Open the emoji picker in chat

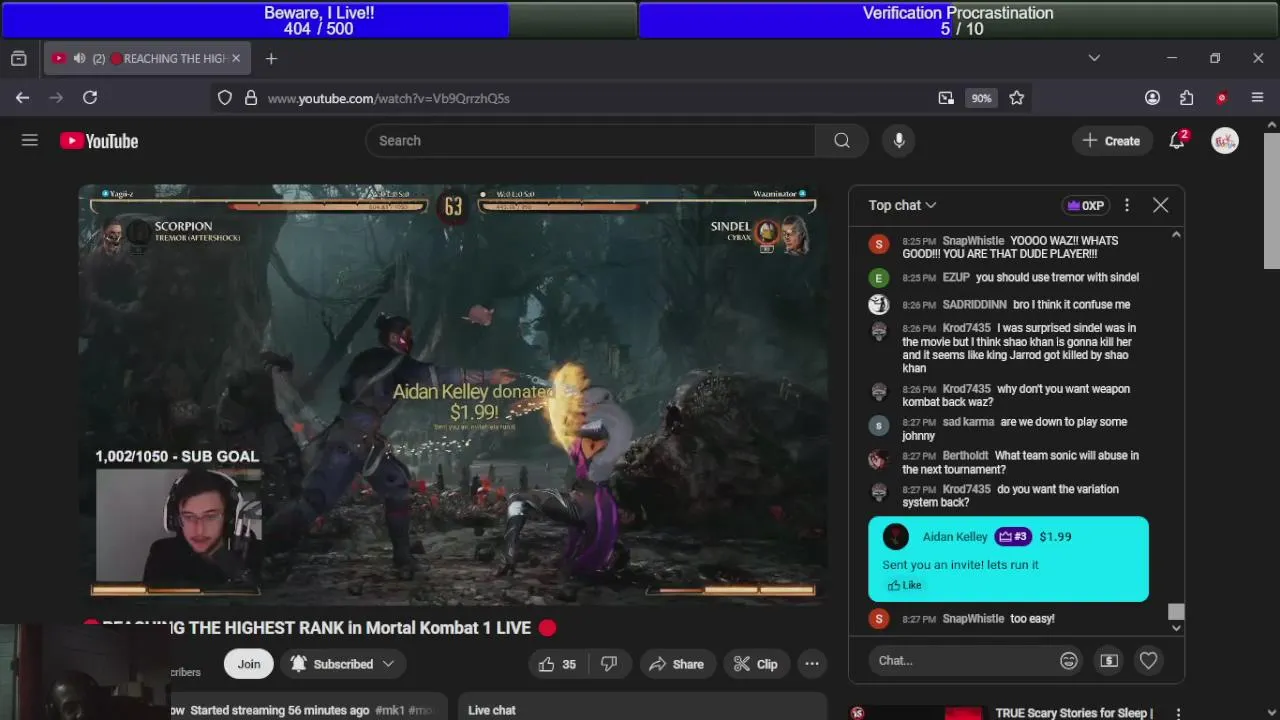[x=1069, y=661]
